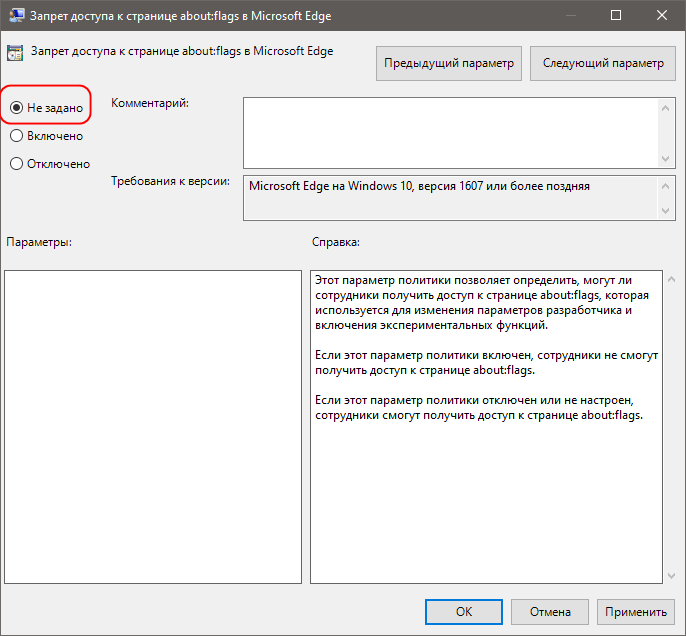Click the policy setting icon beside the heading
The image size is (686, 636).
tap(15, 53)
